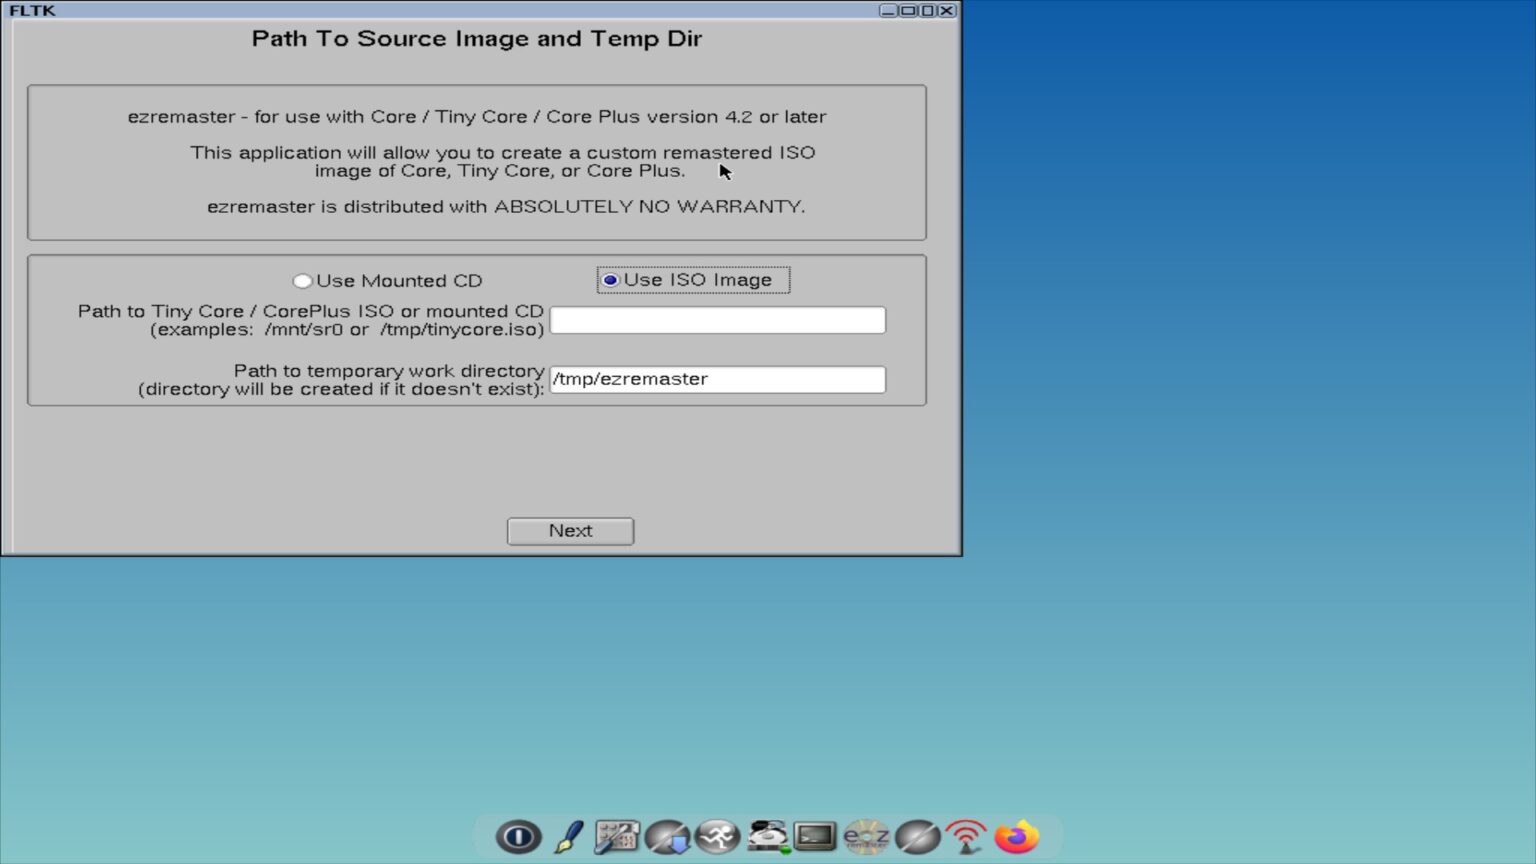Launch the paint/editor pen icon
This screenshot has width=1536, height=864.
coord(567,836)
